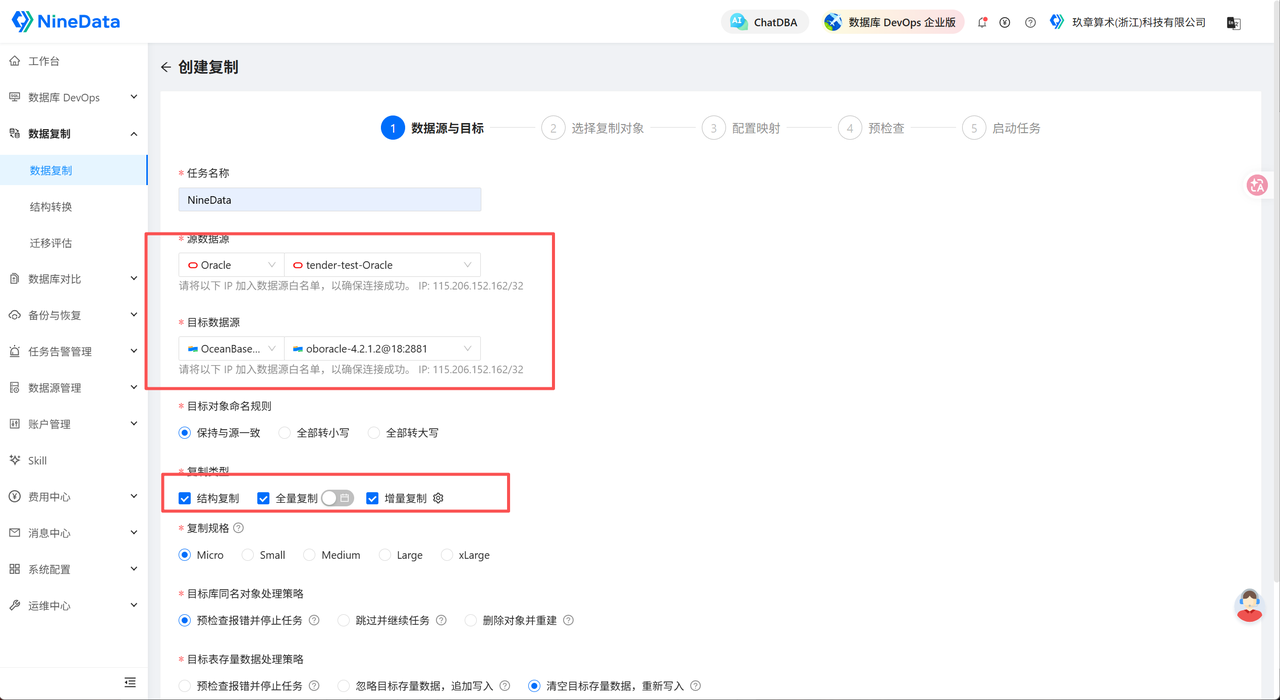Image resolution: width=1280 pixels, height=700 pixels.
Task: Click the 消息中心 envelope icon
Action: (x=15, y=533)
